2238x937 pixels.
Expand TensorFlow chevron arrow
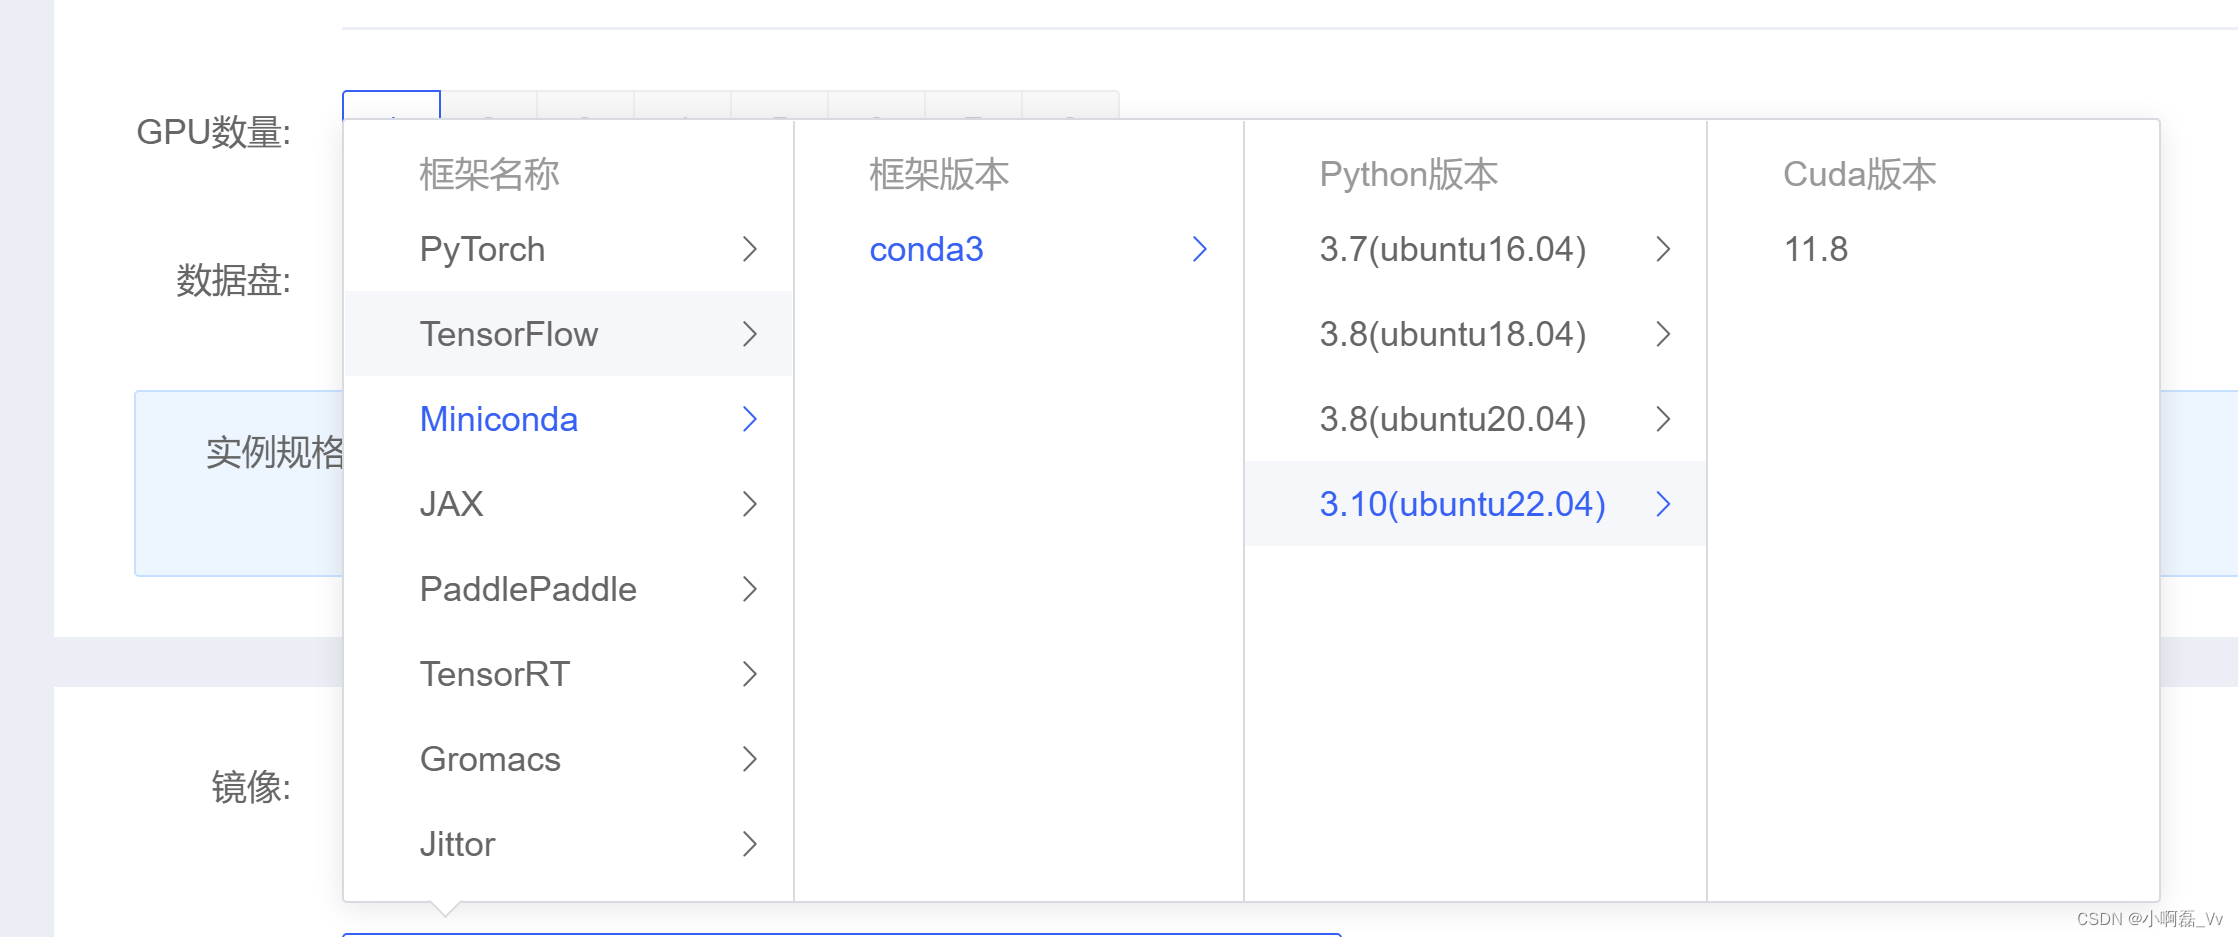(750, 334)
